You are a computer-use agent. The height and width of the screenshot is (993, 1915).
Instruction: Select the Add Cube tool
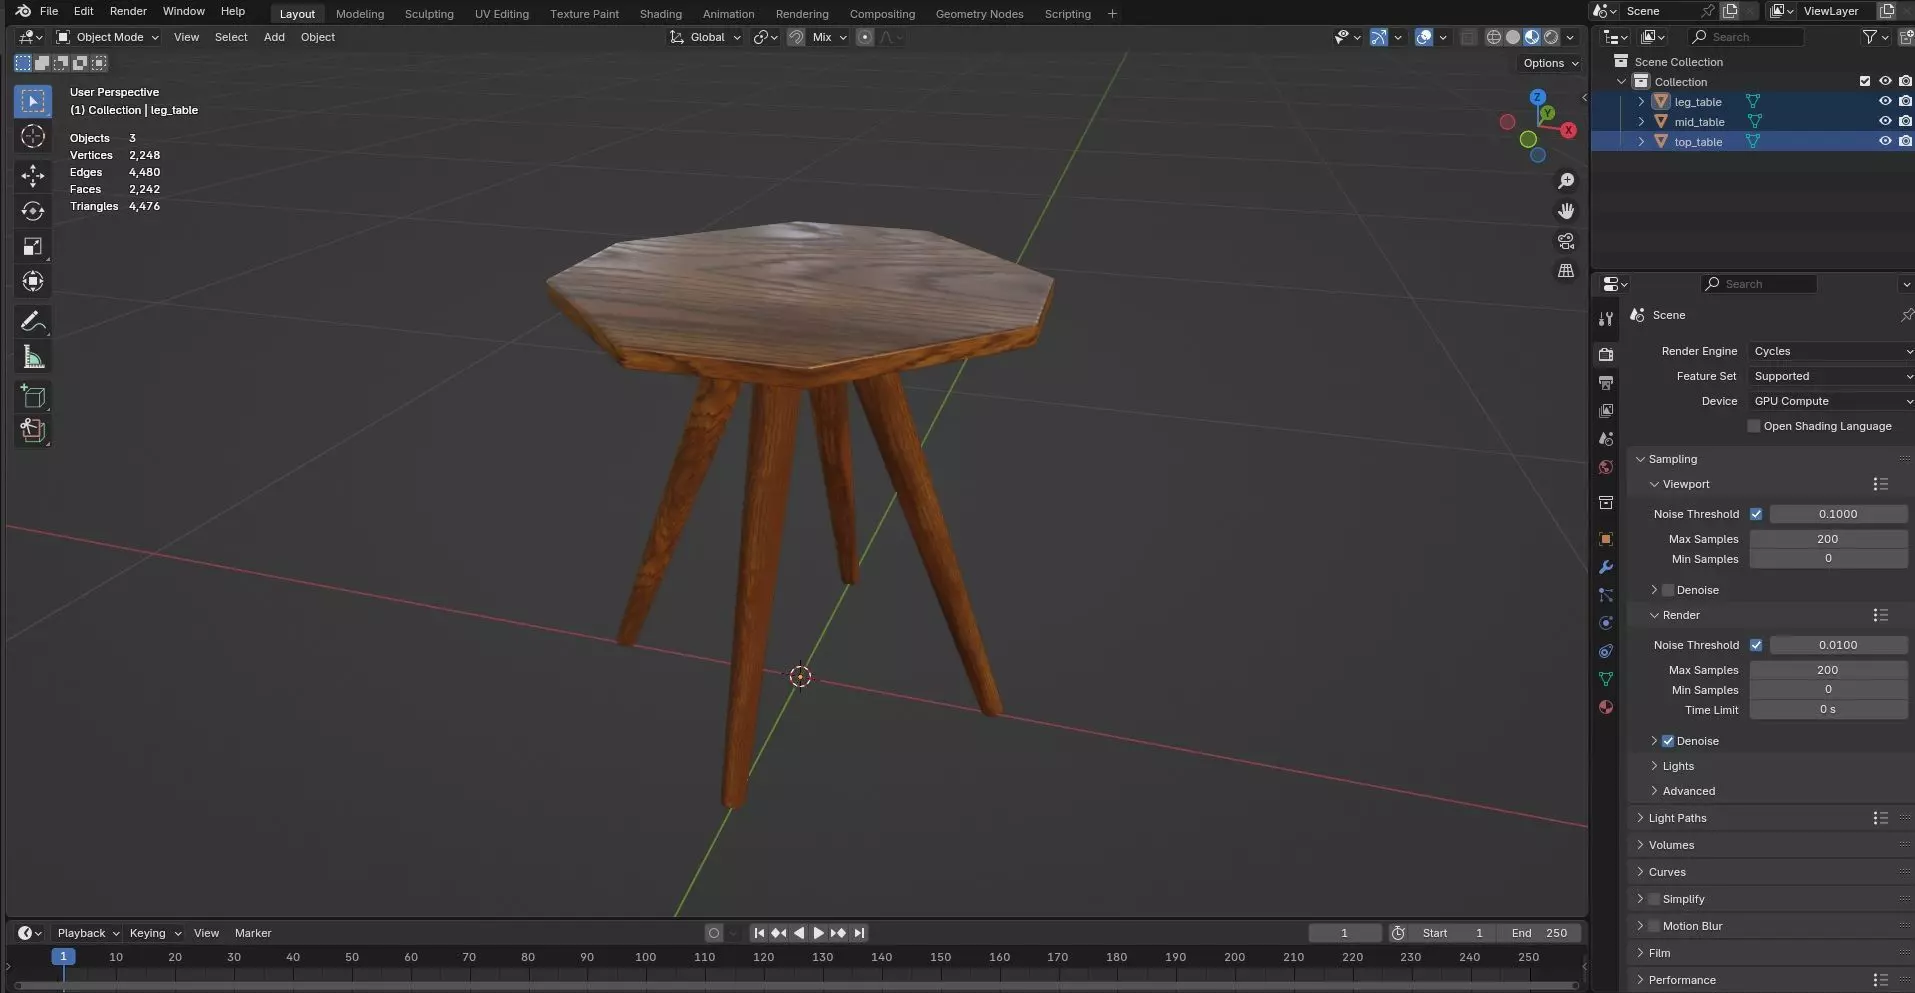(x=33, y=396)
